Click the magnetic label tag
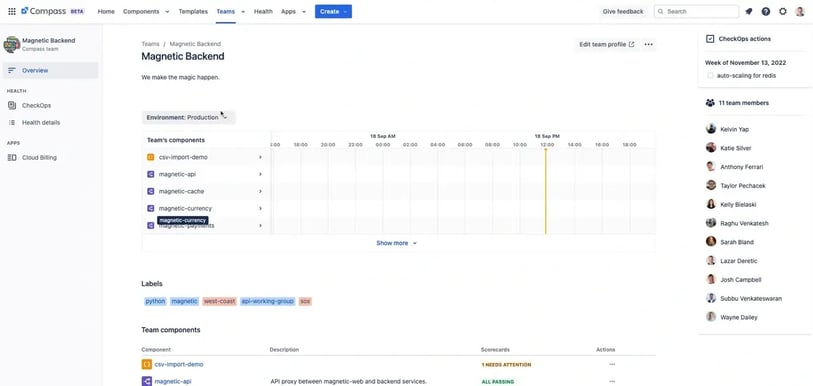This screenshot has width=813, height=386. point(185,301)
